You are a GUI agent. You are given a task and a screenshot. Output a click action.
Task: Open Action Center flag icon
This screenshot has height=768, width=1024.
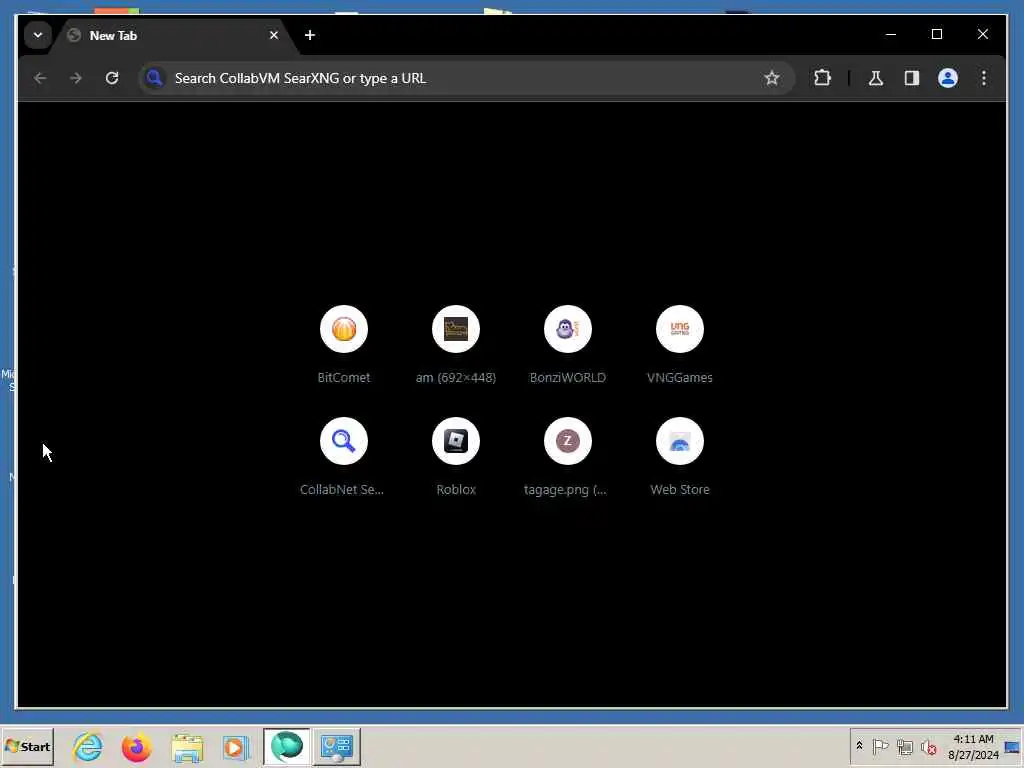coord(880,746)
